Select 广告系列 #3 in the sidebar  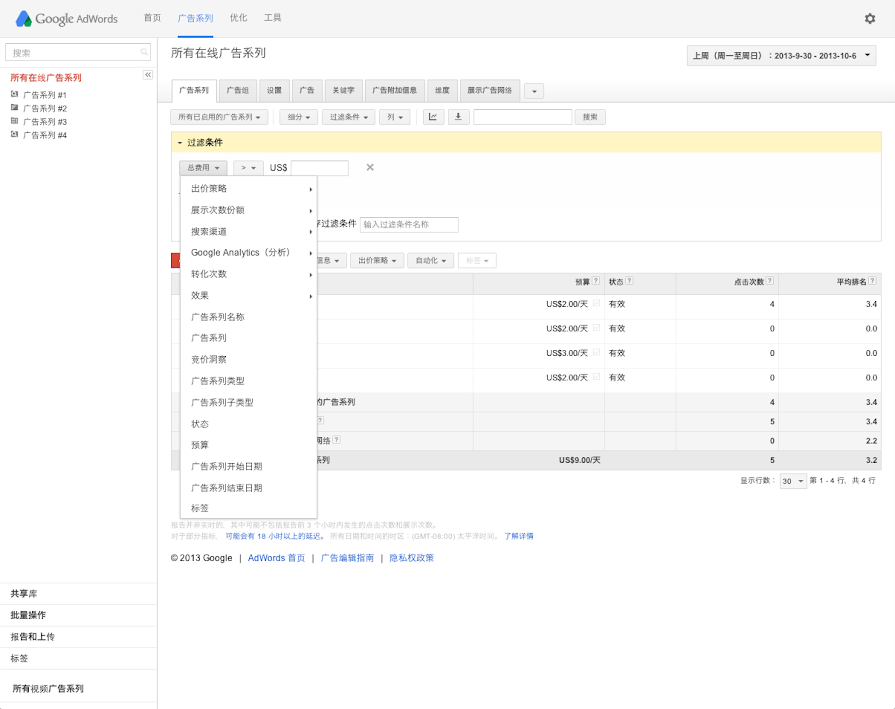(x=44, y=121)
